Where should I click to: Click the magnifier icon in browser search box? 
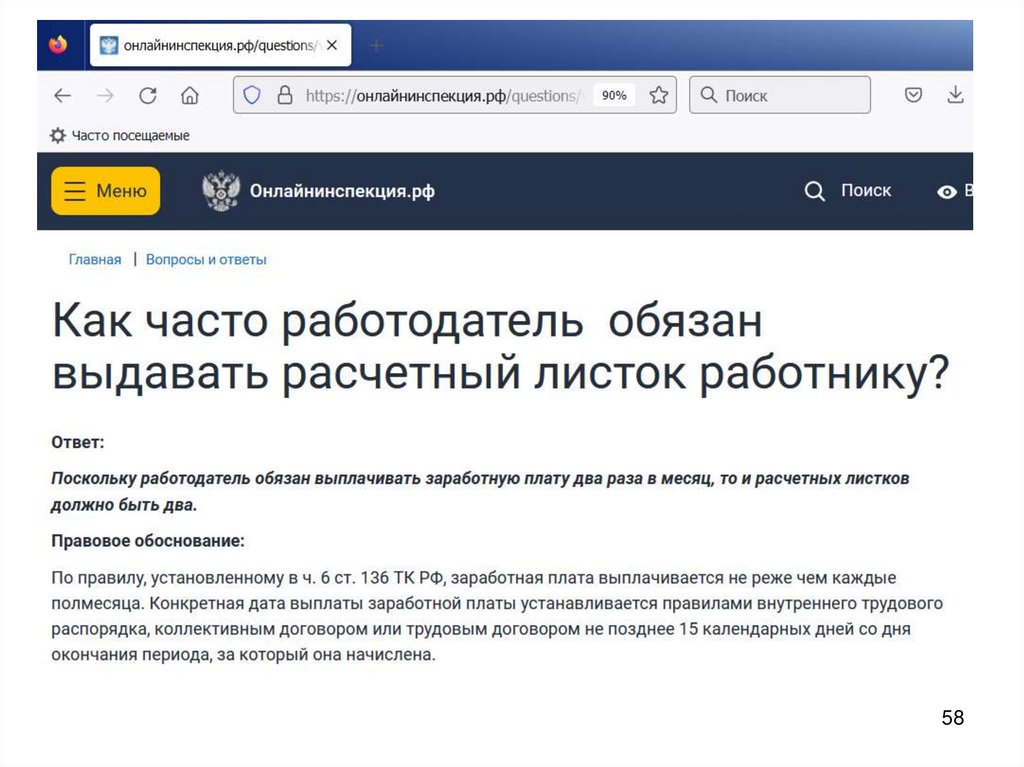709,95
